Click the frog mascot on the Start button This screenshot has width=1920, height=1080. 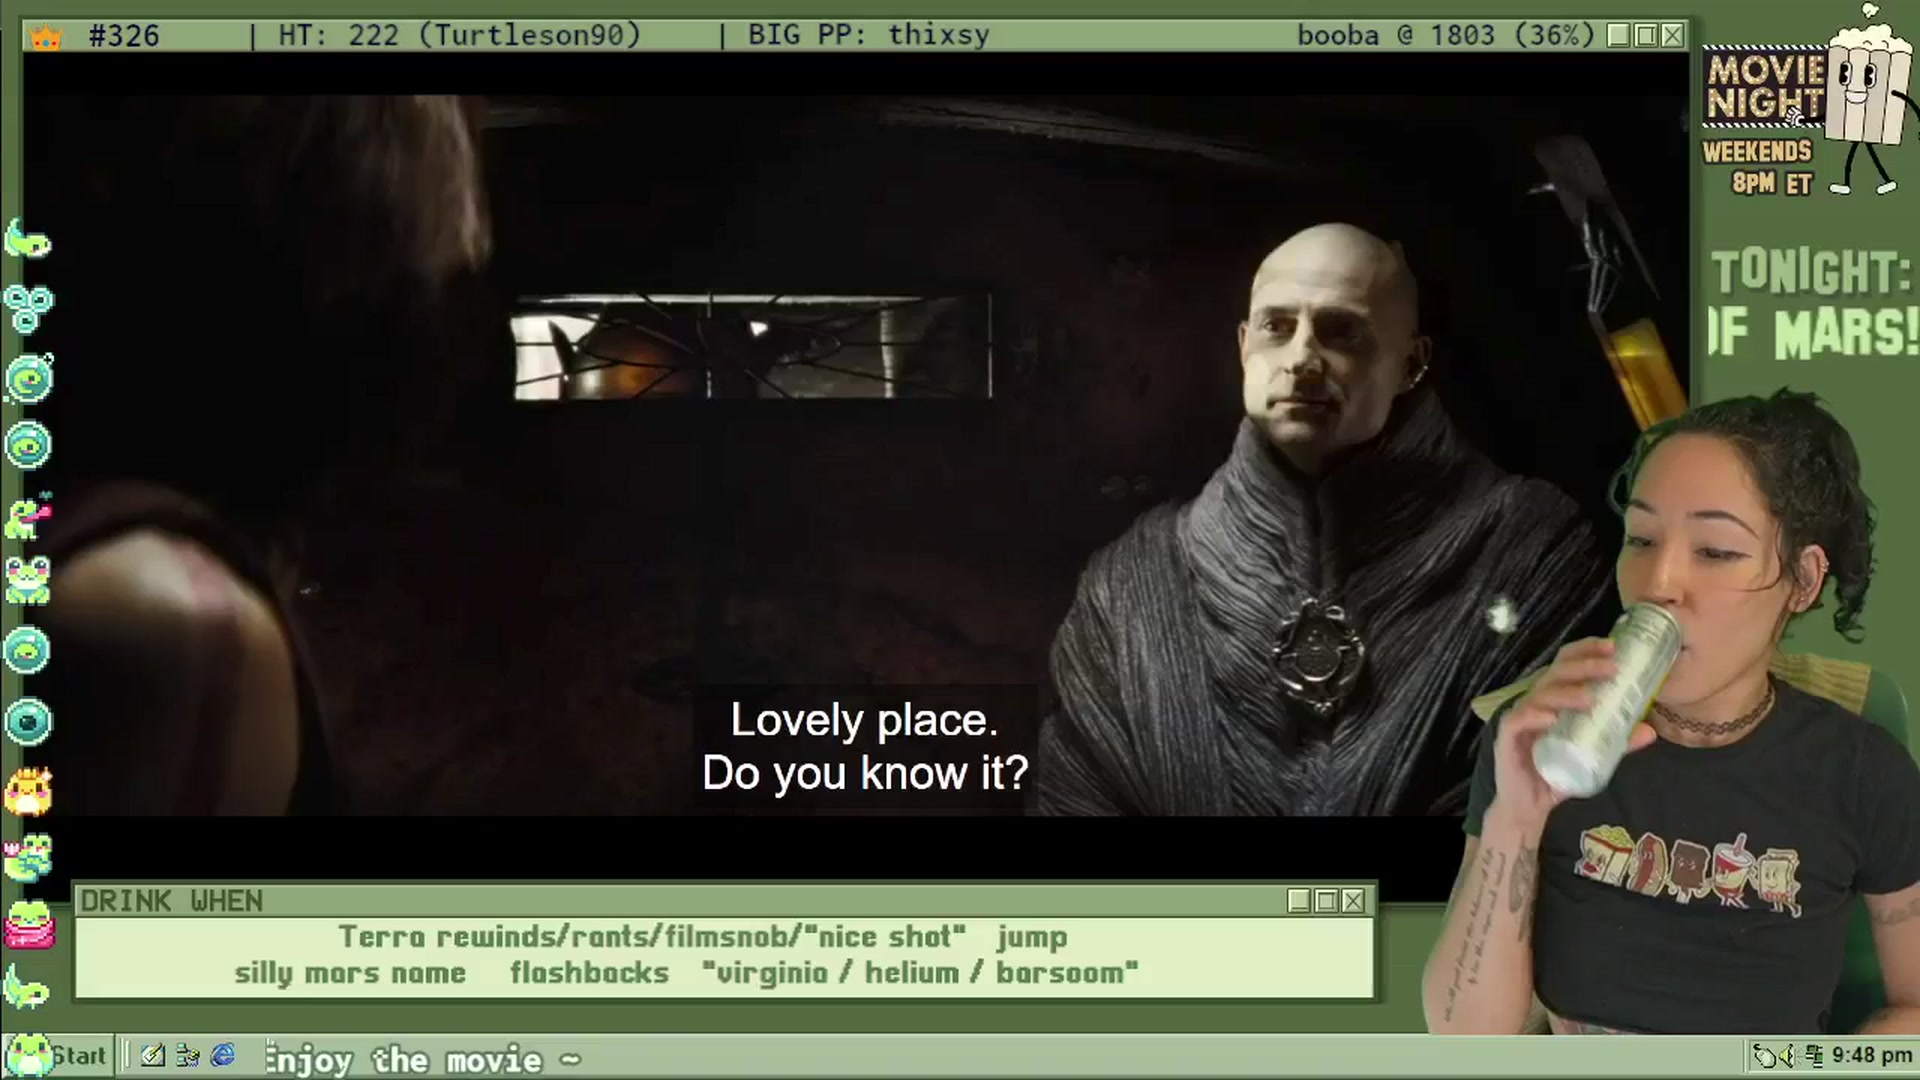(x=27, y=1055)
